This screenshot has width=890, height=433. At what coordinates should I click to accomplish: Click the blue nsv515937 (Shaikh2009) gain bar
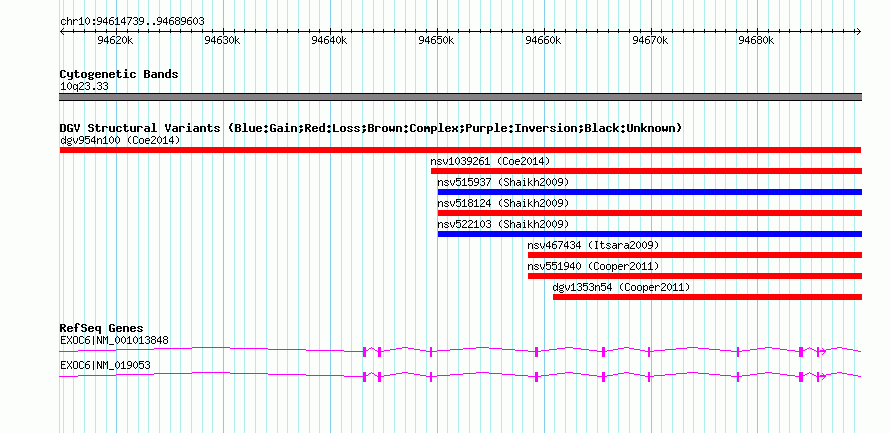(x=649, y=192)
